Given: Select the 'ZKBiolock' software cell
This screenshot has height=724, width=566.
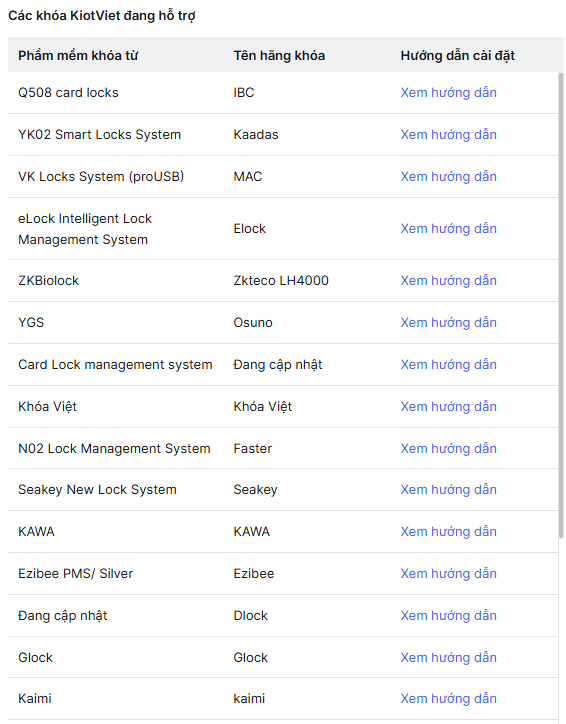Looking at the screenshot, I should [x=48, y=281].
